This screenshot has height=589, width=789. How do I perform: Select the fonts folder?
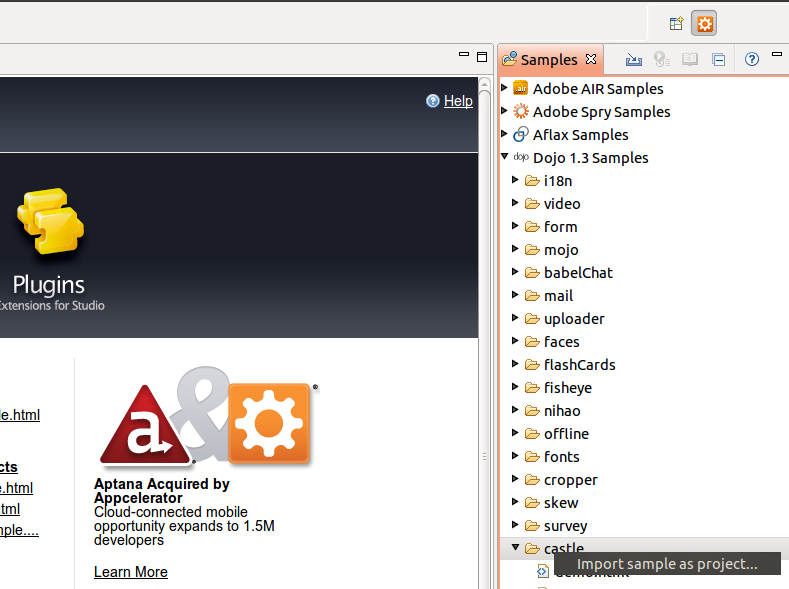pyautogui.click(x=562, y=457)
